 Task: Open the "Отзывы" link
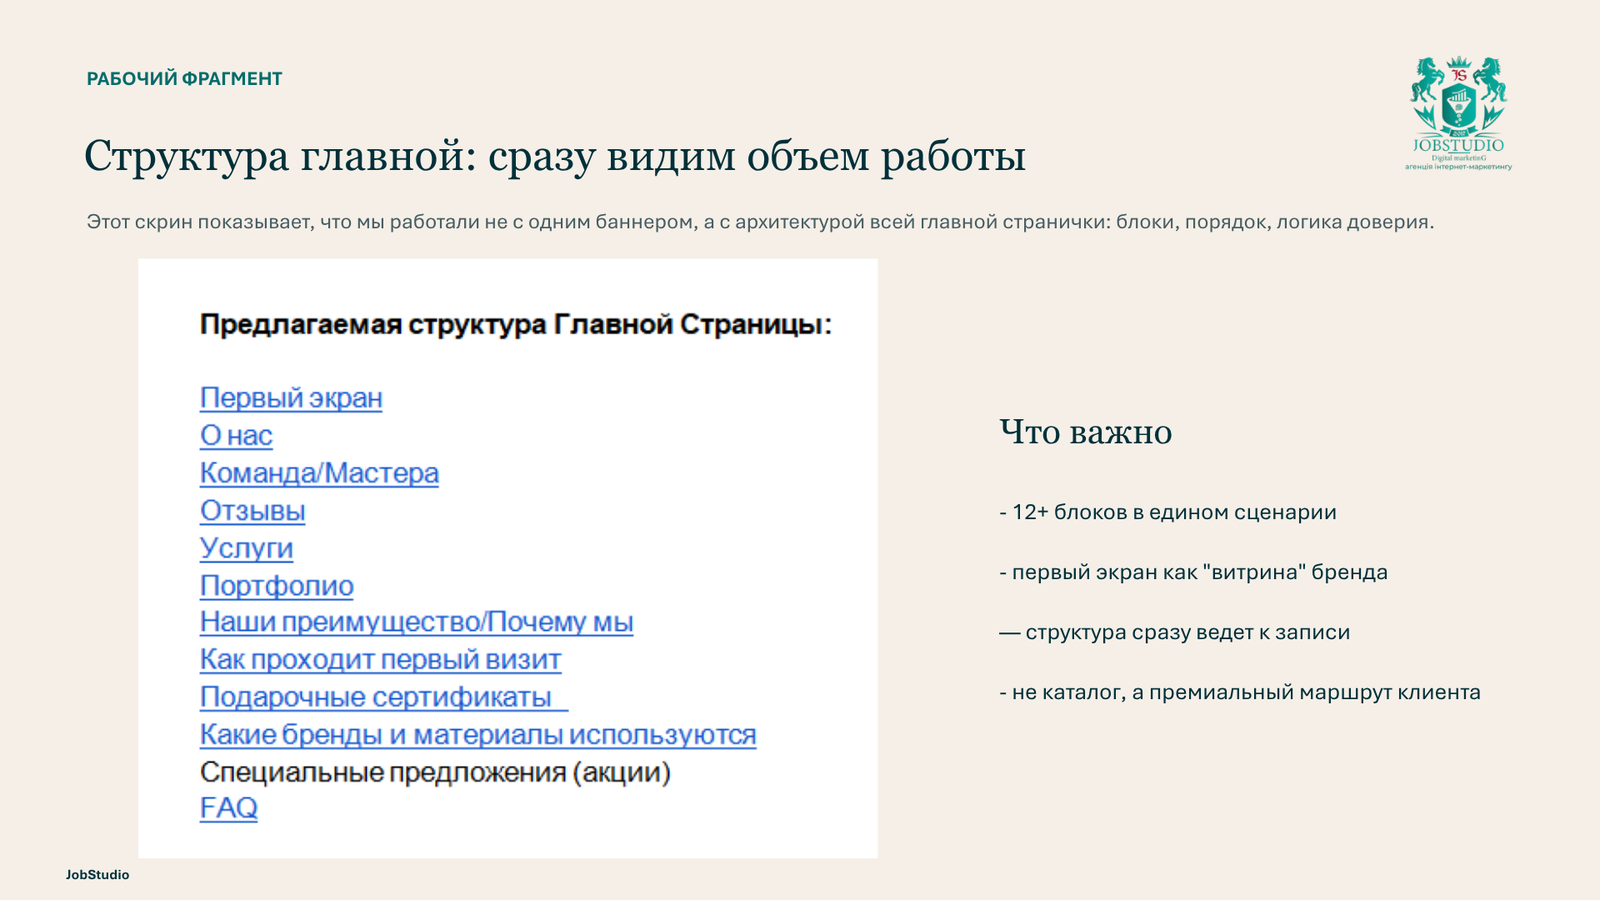[x=252, y=511]
